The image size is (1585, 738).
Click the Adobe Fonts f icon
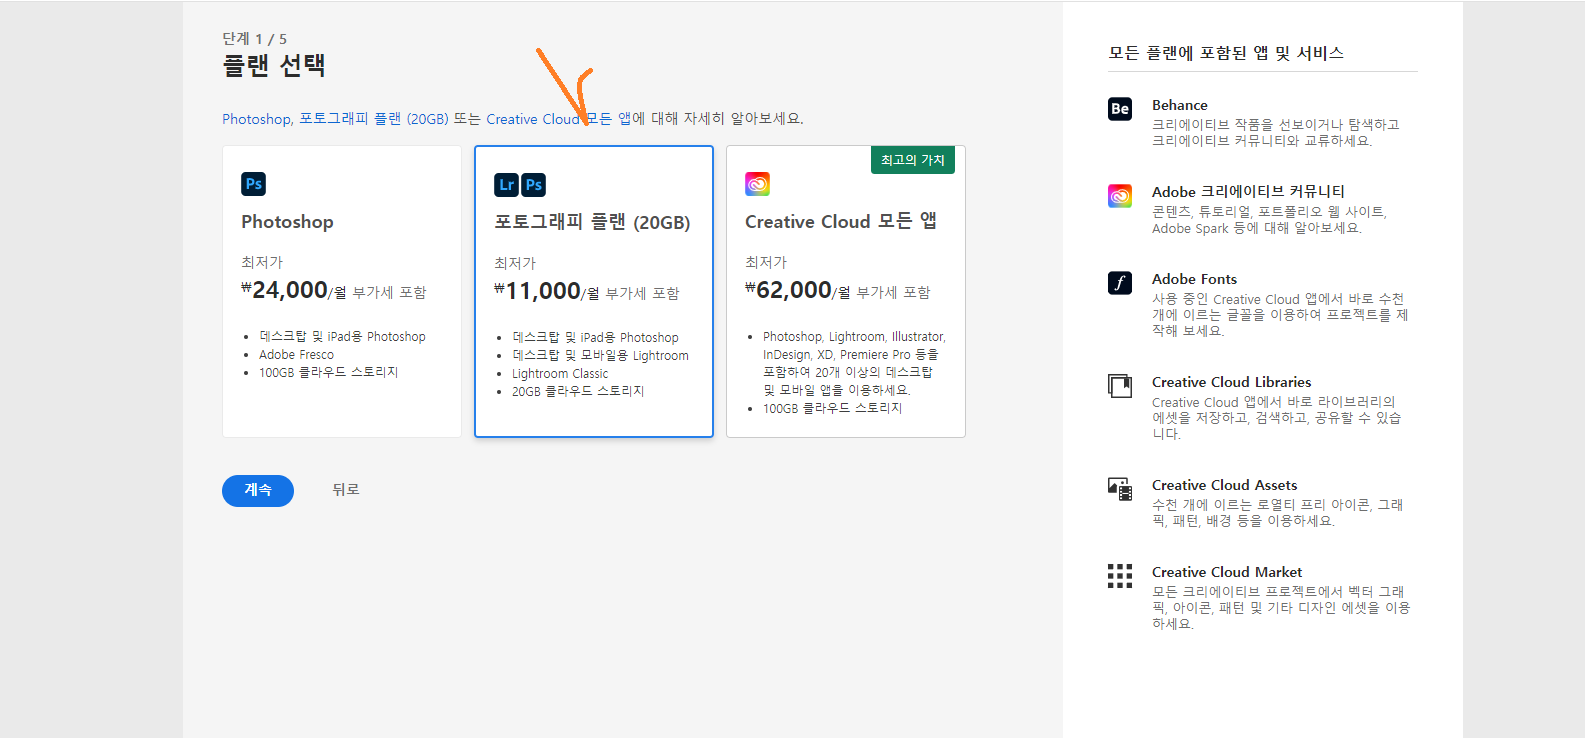[1120, 283]
